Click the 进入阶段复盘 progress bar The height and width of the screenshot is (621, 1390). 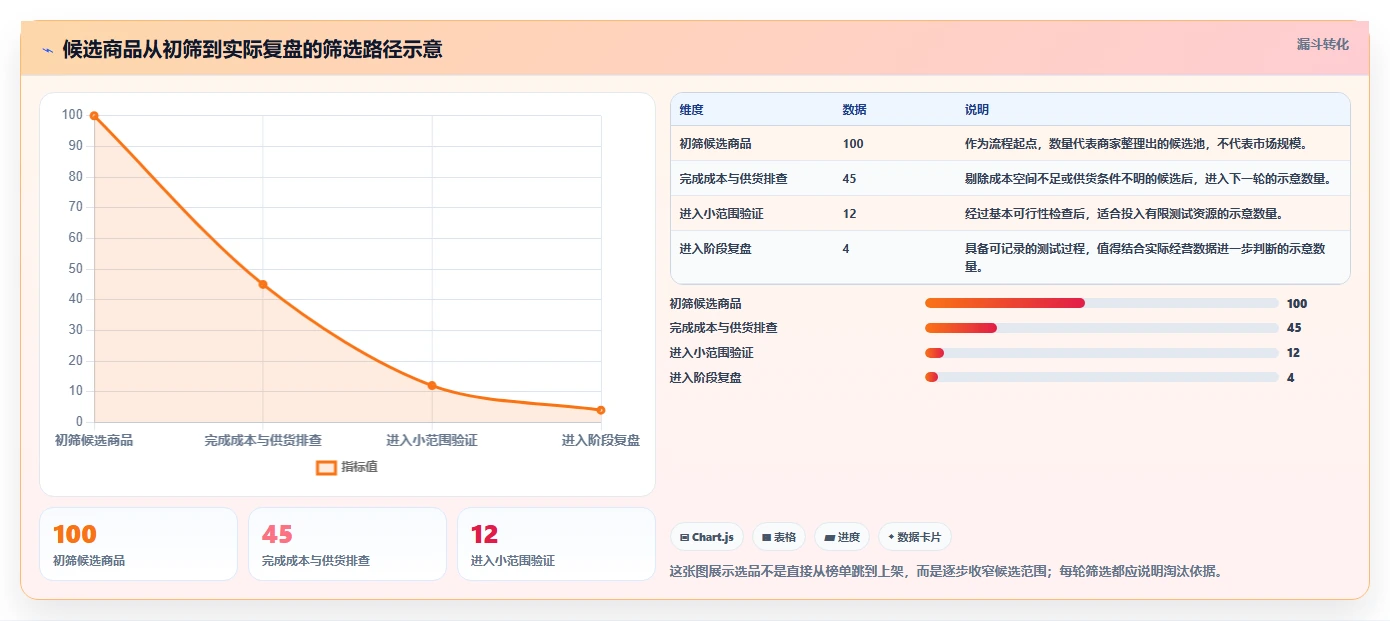click(1101, 377)
